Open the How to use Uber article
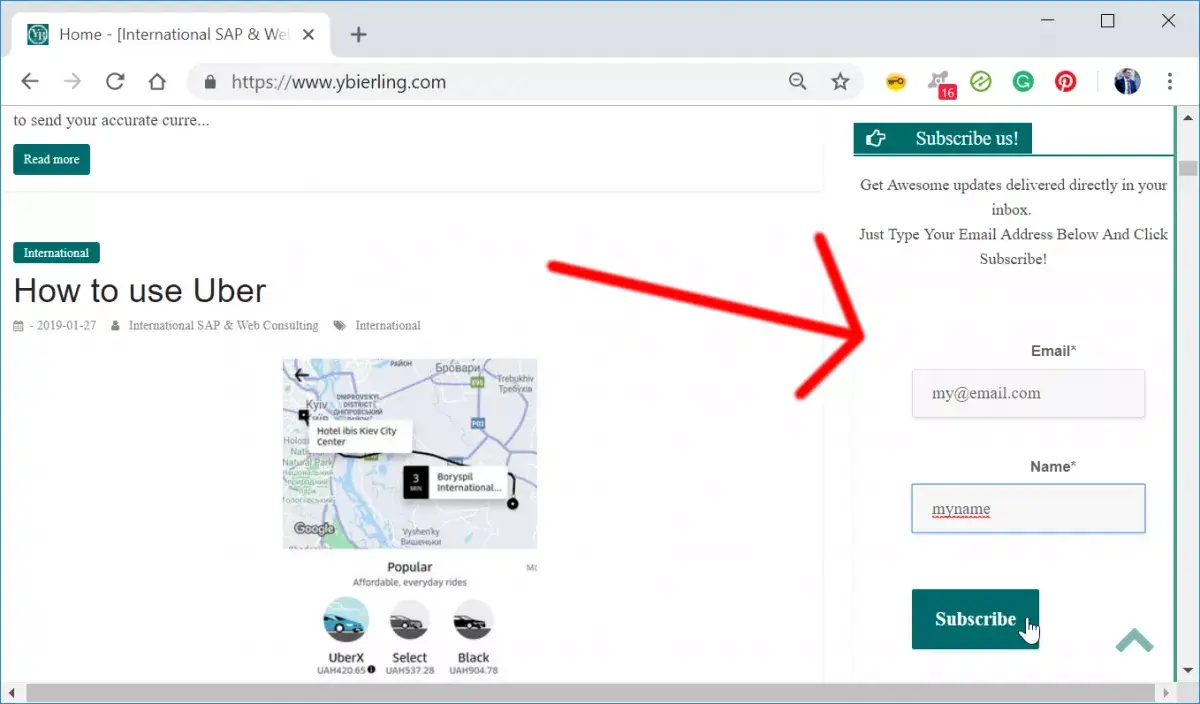1200x704 pixels. (x=140, y=291)
